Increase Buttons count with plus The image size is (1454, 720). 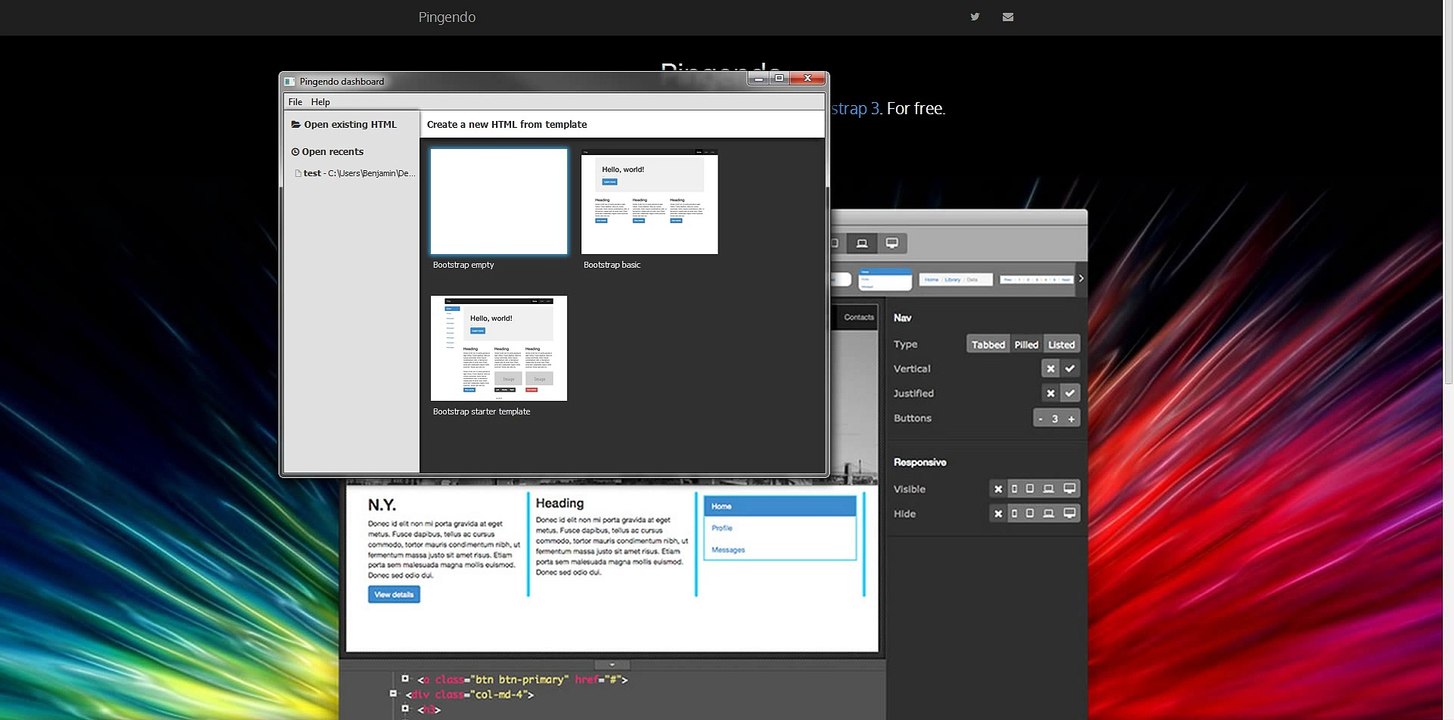(x=1072, y=419)
